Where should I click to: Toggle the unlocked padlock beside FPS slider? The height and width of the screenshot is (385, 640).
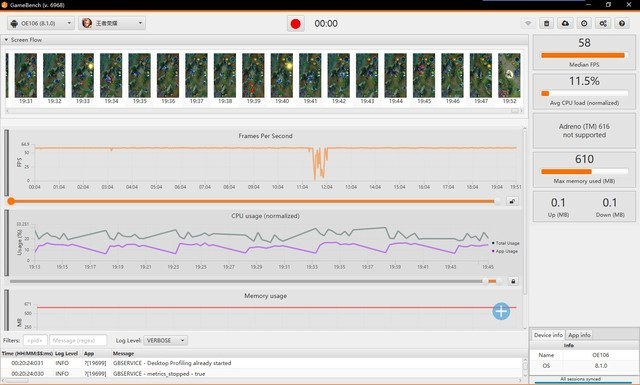click(513, 201)
